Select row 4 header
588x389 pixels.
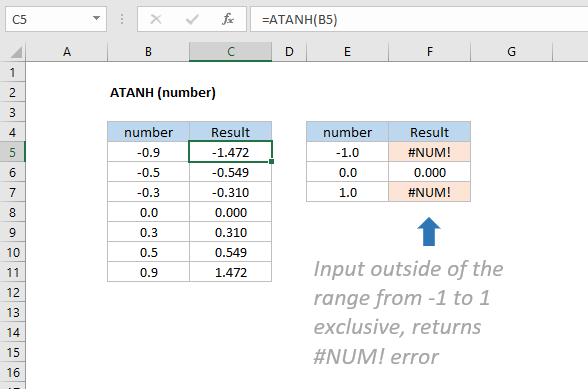pyautogui.click(x=12, y=132)
